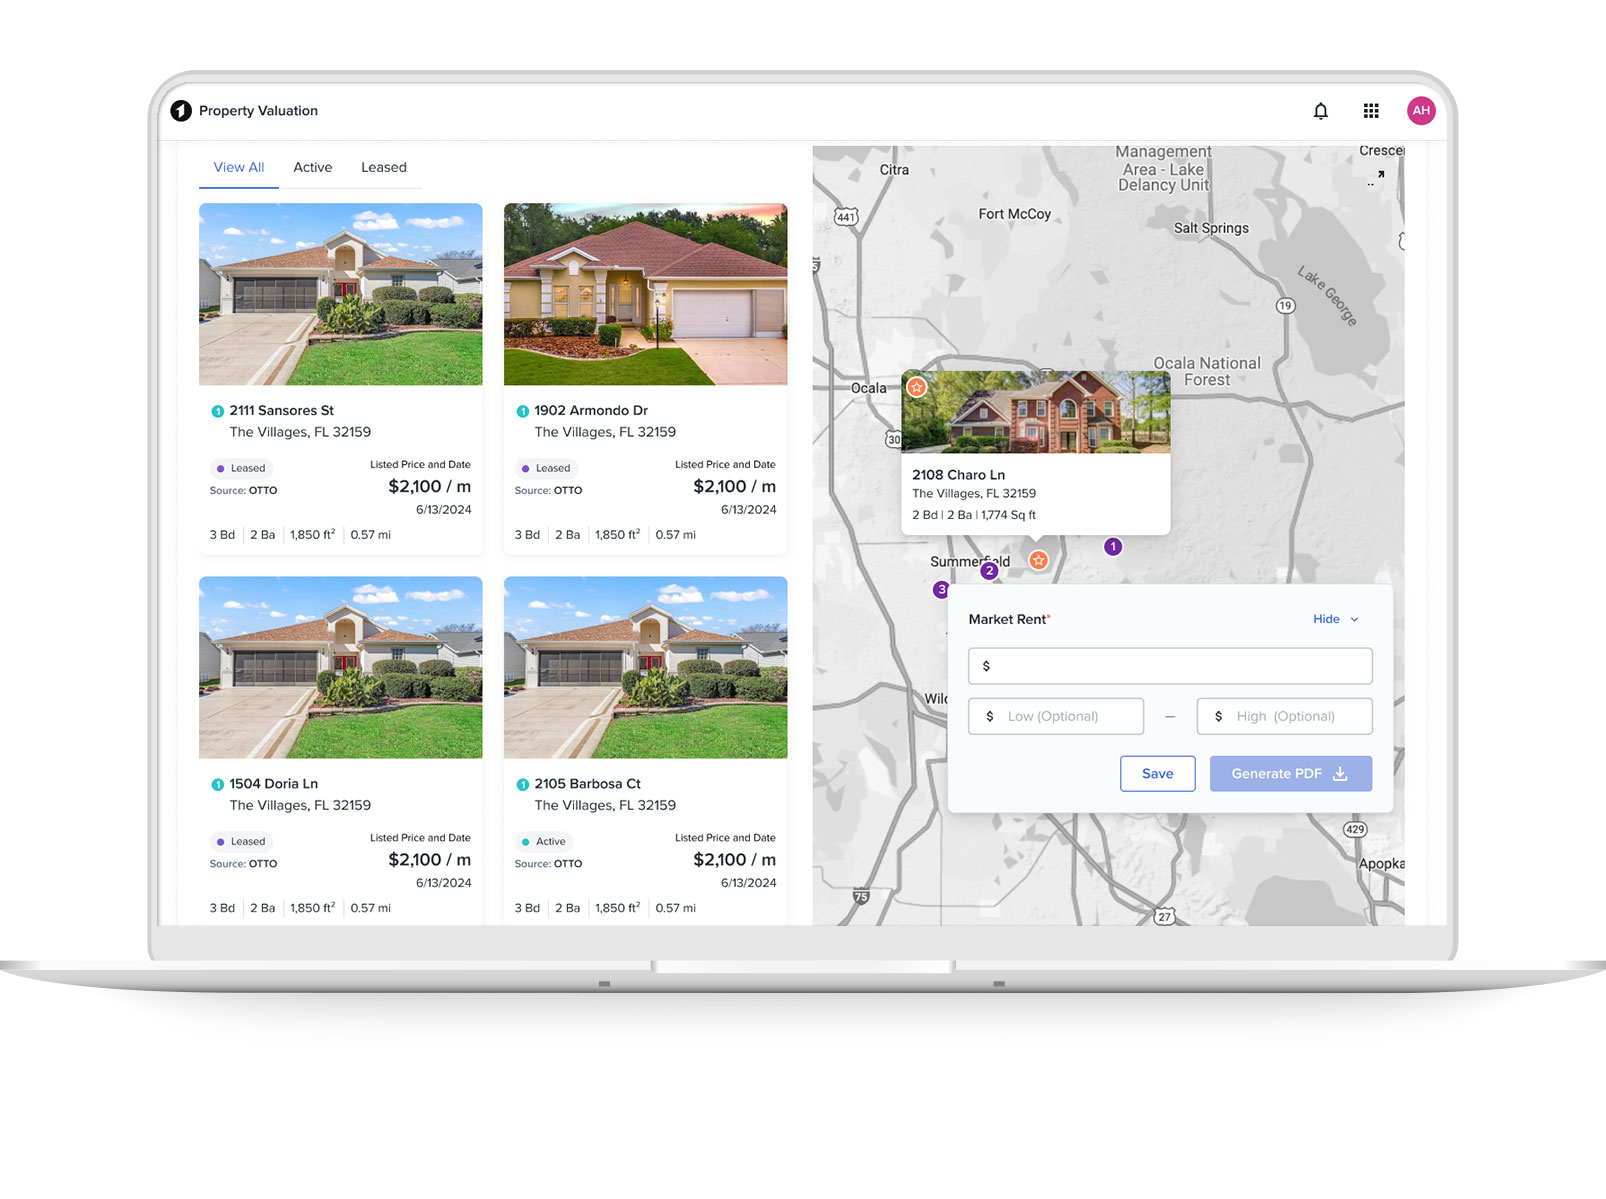The width and height of the screenshot is (1606, 1199).
Task: Select the View All tab
Action: click(x=239, y=168)
